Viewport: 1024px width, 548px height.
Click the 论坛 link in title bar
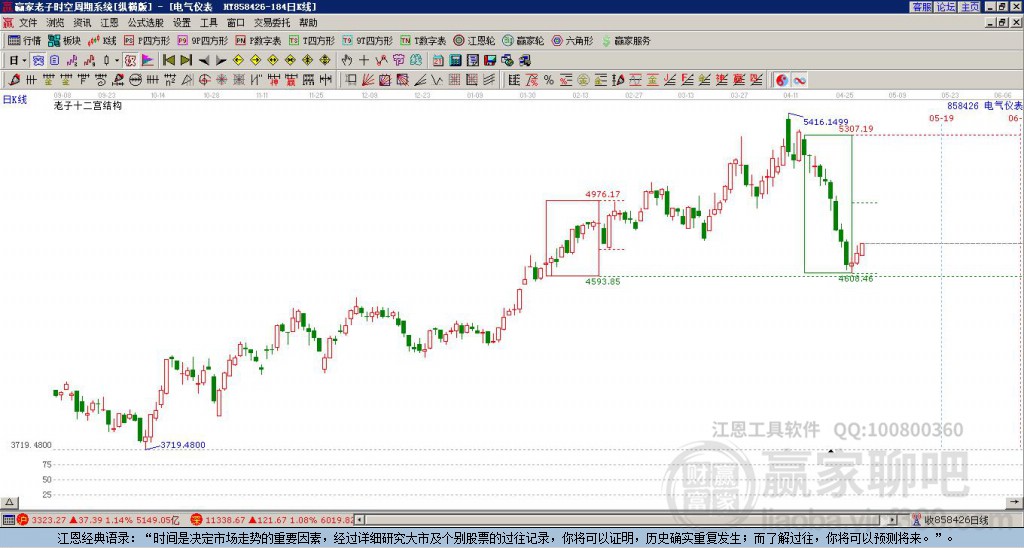coord(946,7)
